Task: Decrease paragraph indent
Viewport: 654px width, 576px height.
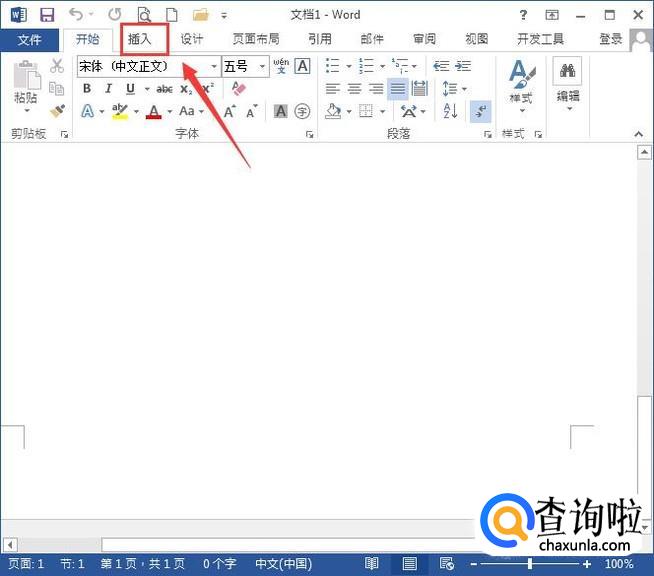Action: click(441, 66)
